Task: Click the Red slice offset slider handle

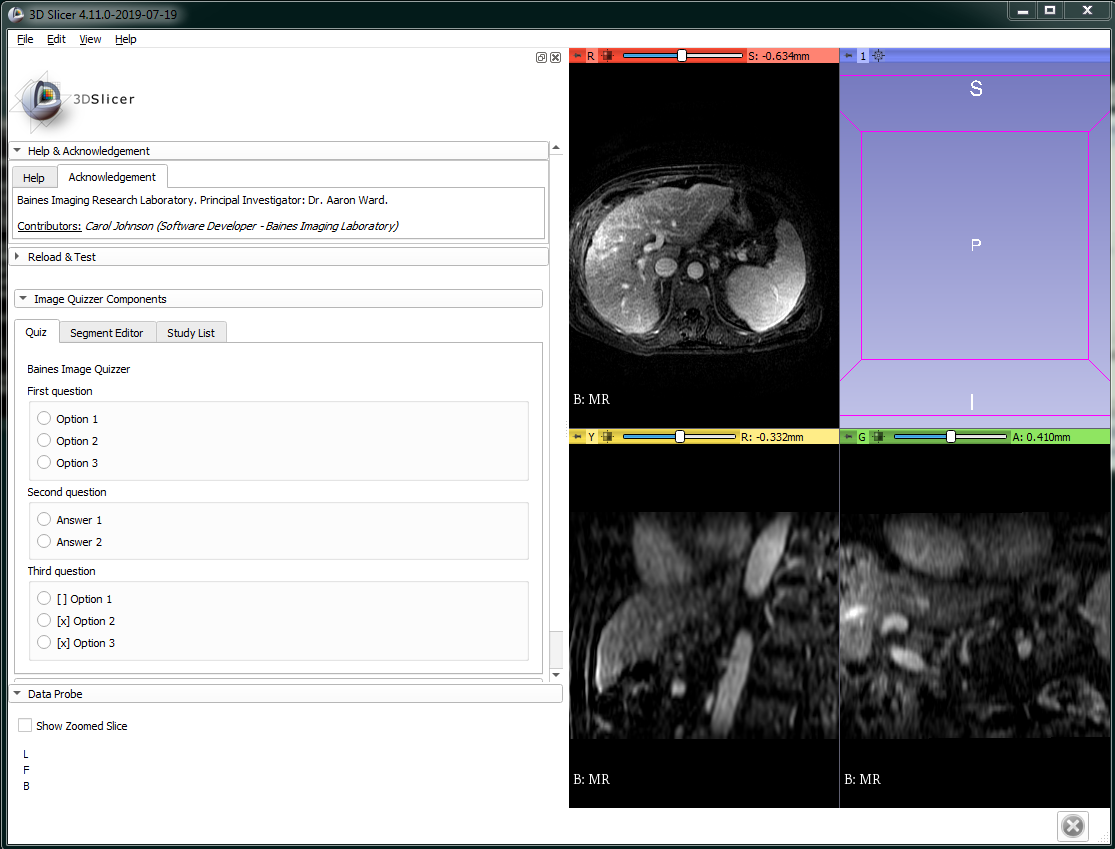Action: click(682, 56)
